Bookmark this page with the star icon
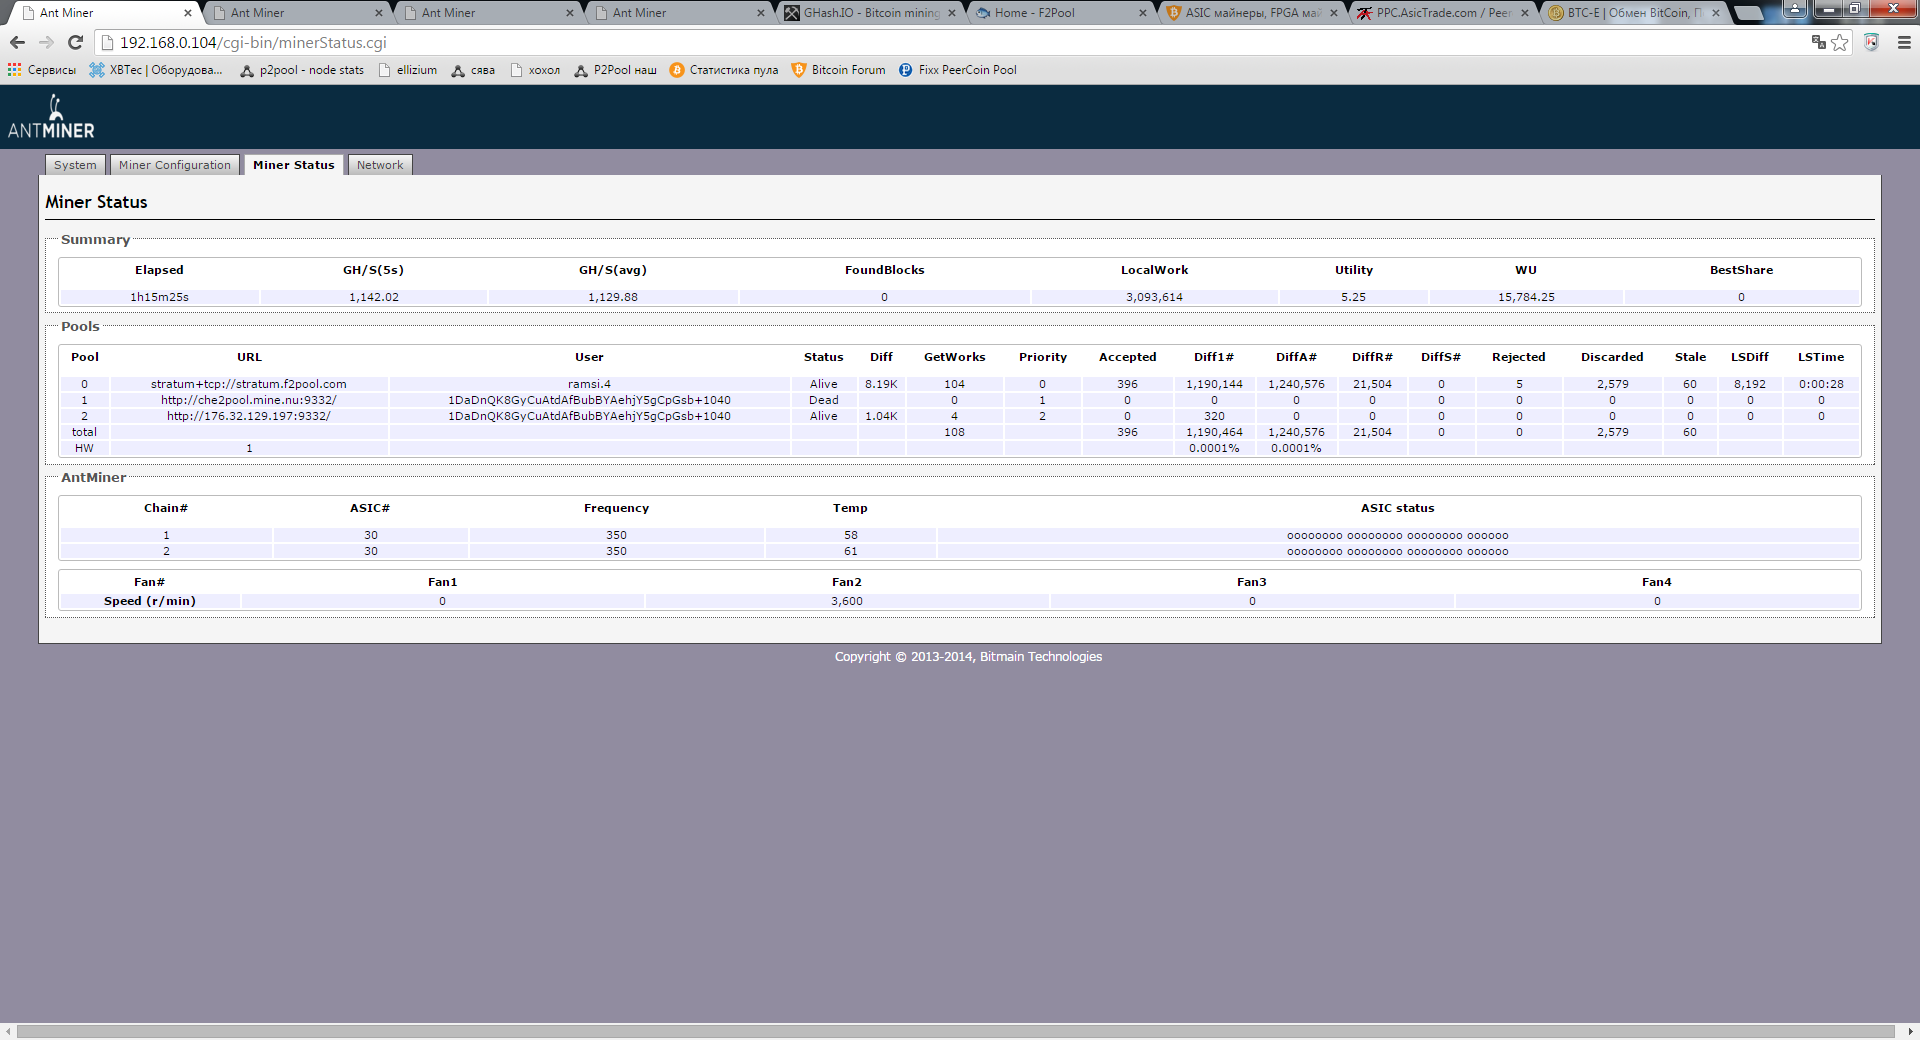 coord(1840,42)
